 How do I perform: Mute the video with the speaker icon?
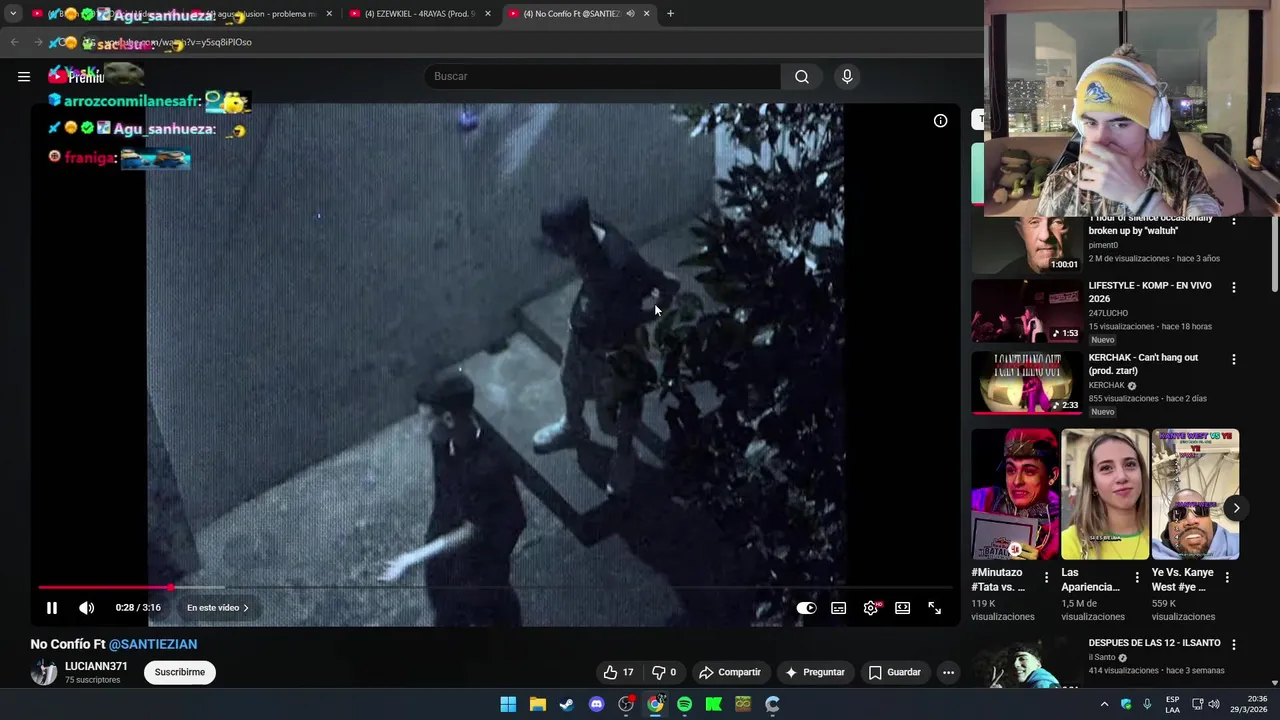coord(87,607)
